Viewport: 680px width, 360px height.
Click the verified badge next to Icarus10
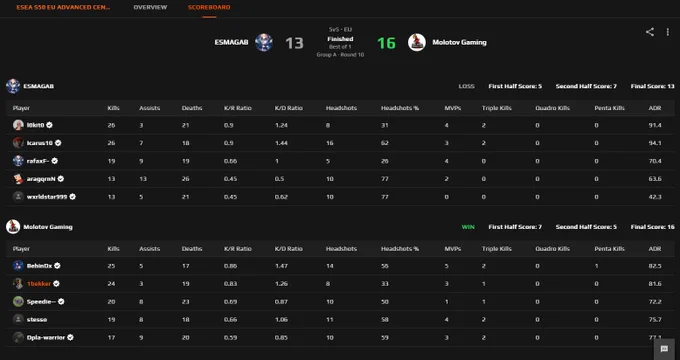click(x=58, y=143)
